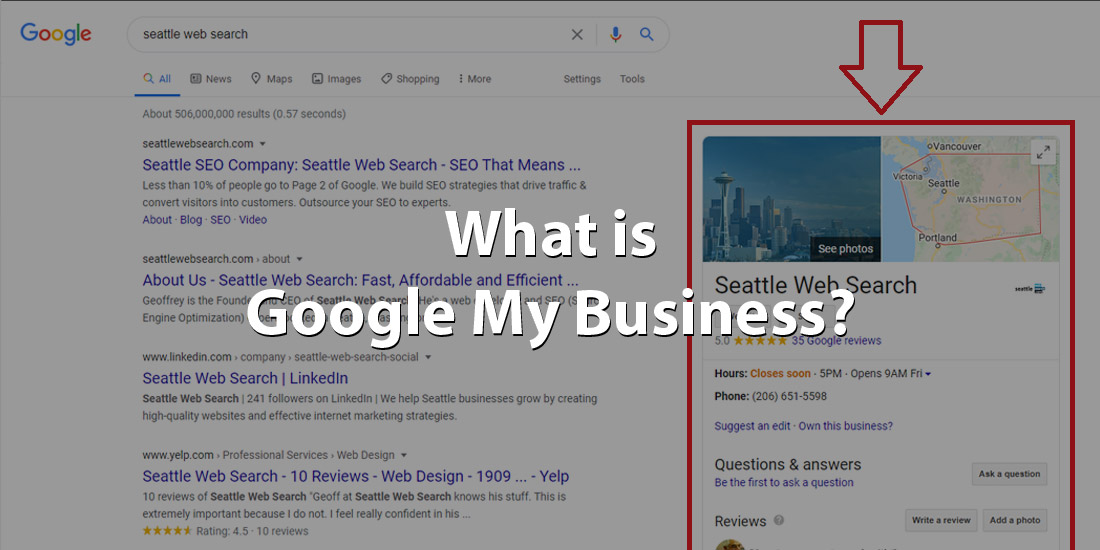
Task: Open search Settings
Action: coord(582,79)
